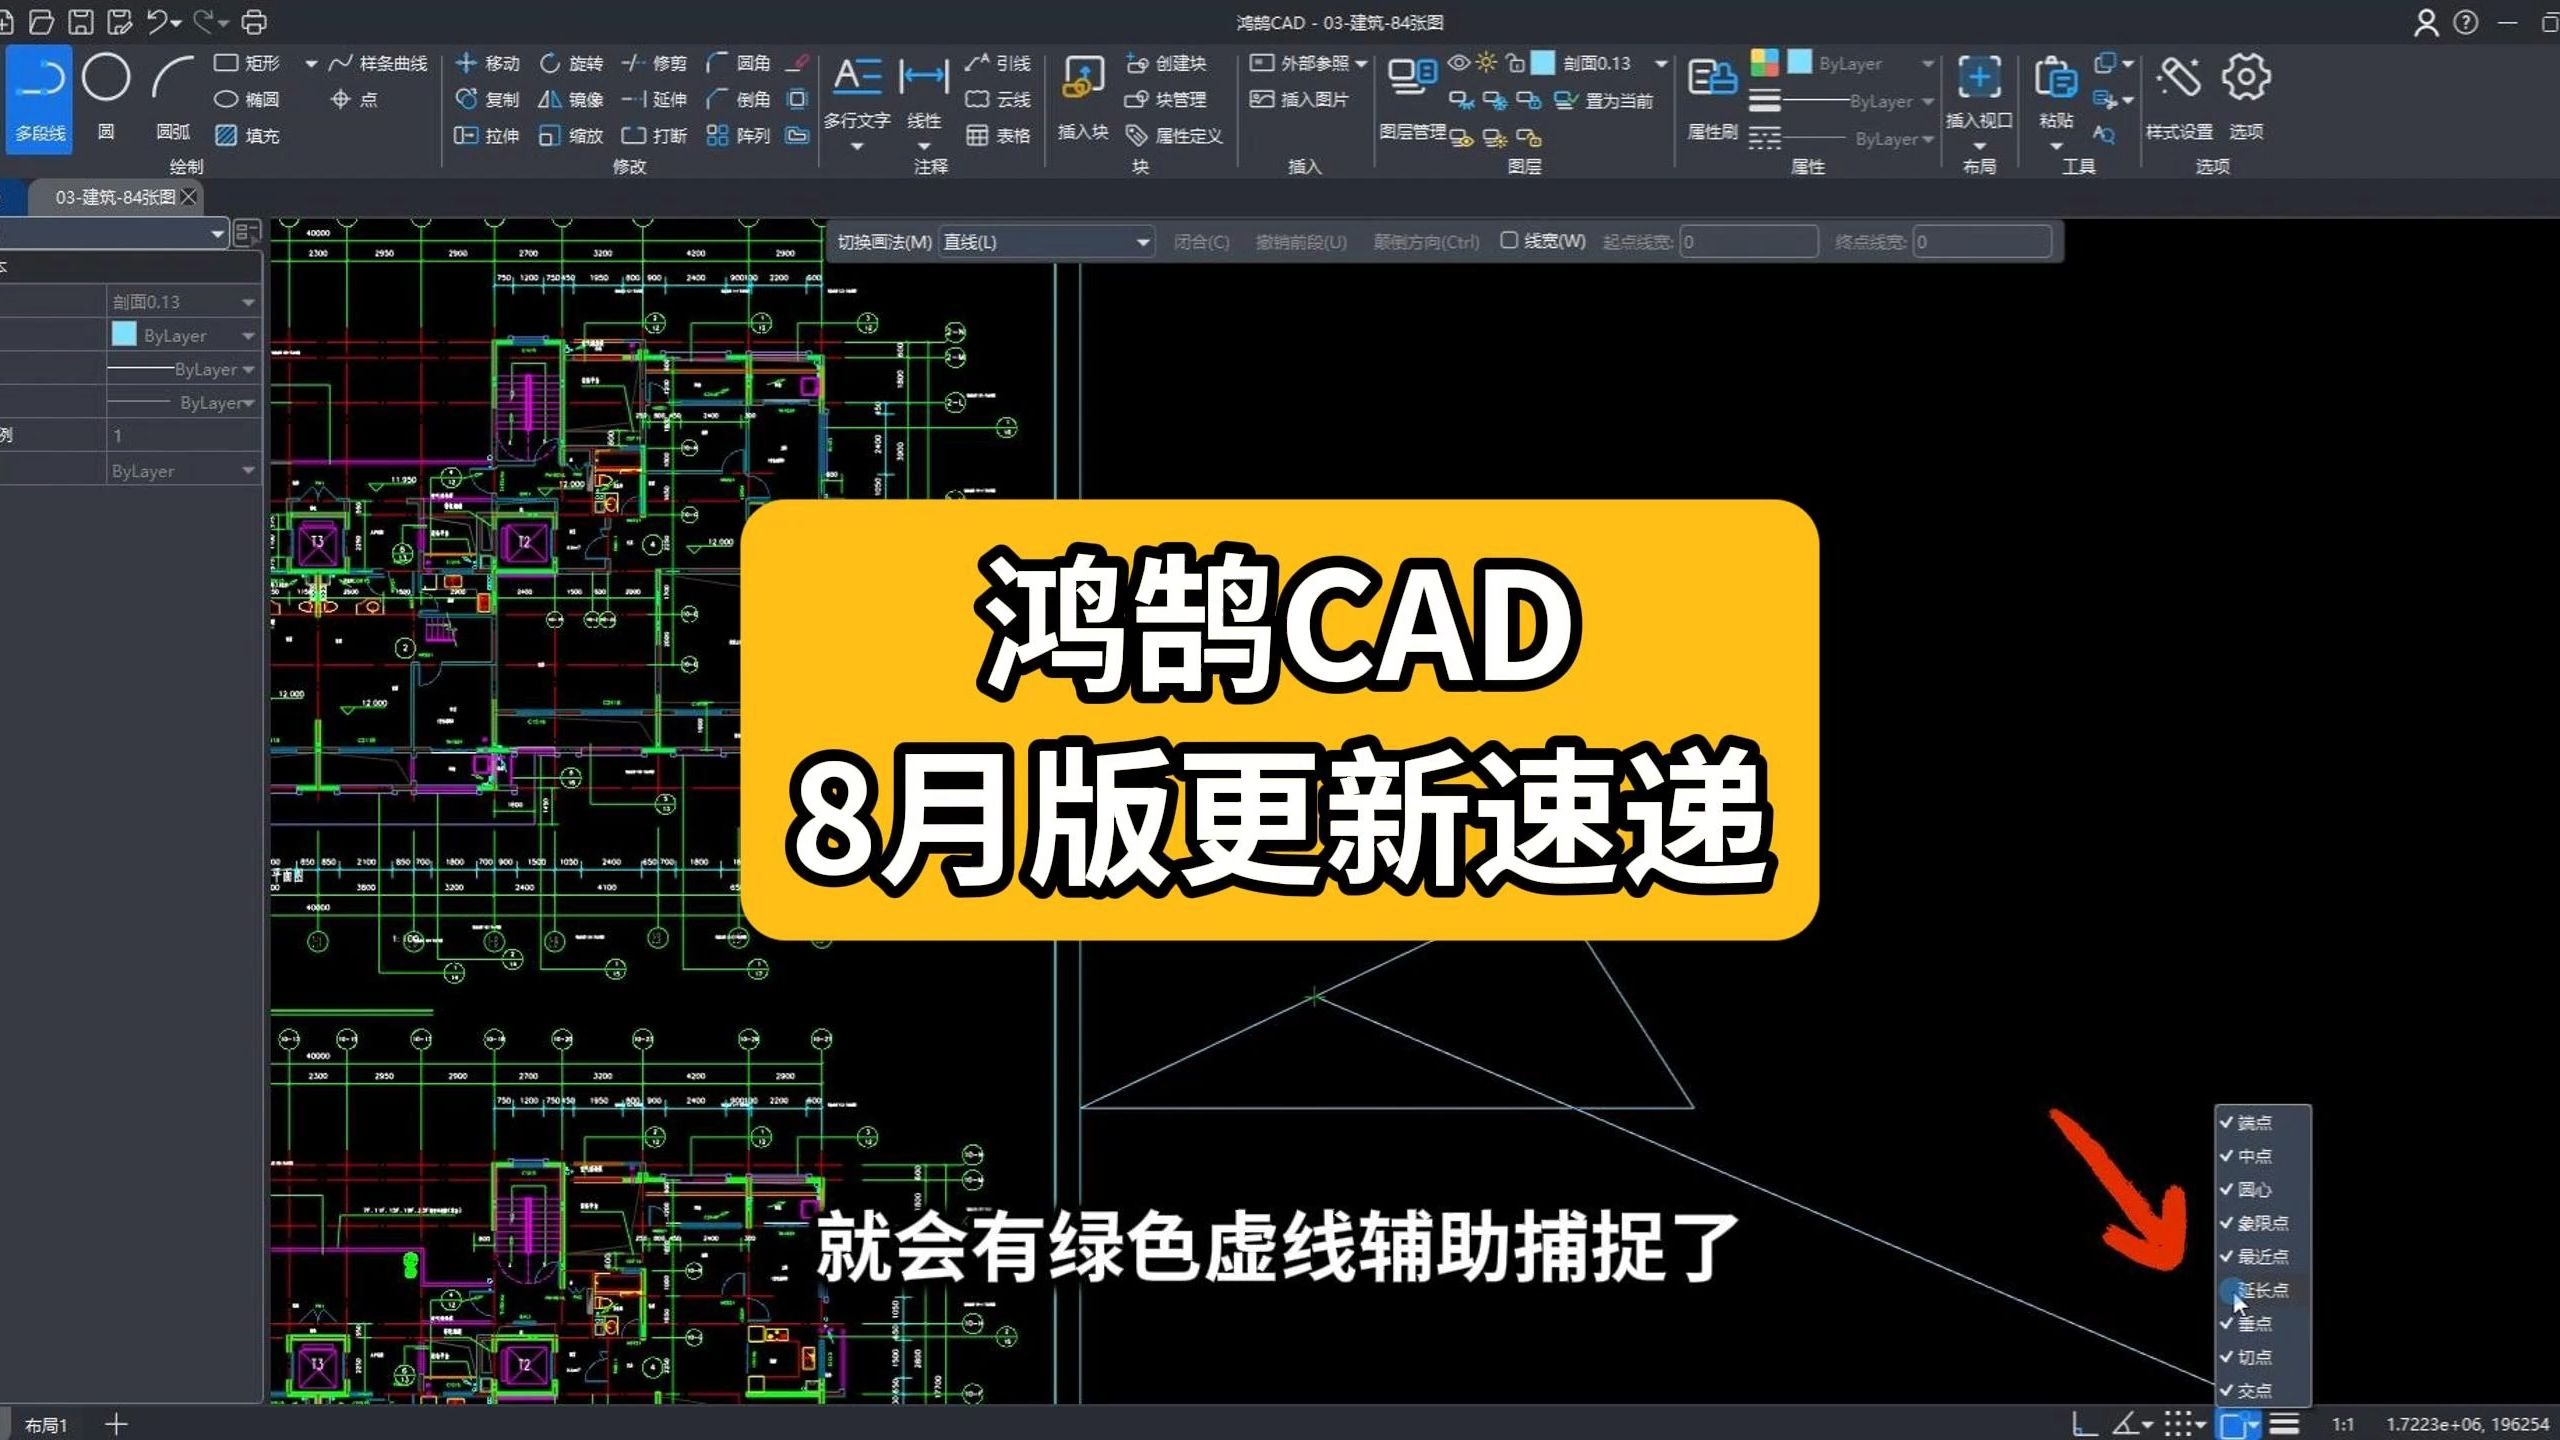The height and width of the screenshot is (1440, 2560).
Task: Expand the 线性 dimension dropdown arrow
Action: coord(924,147)
